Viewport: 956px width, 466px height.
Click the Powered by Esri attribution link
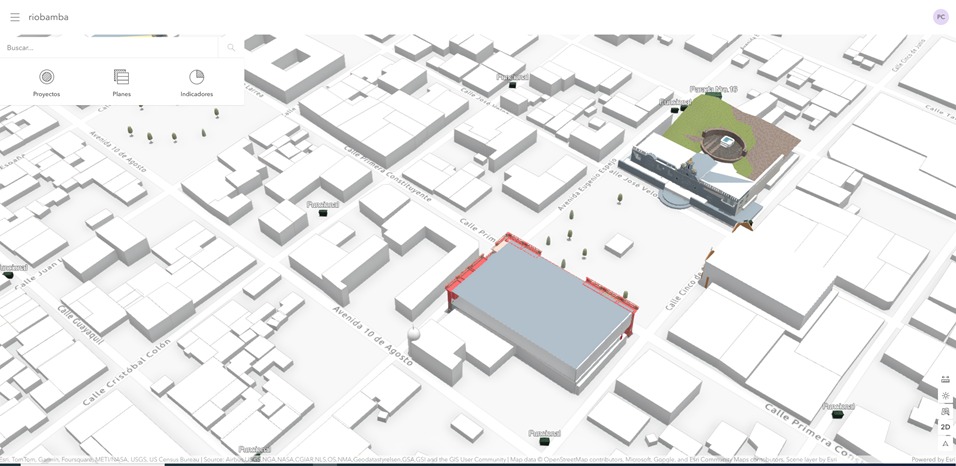932,460
